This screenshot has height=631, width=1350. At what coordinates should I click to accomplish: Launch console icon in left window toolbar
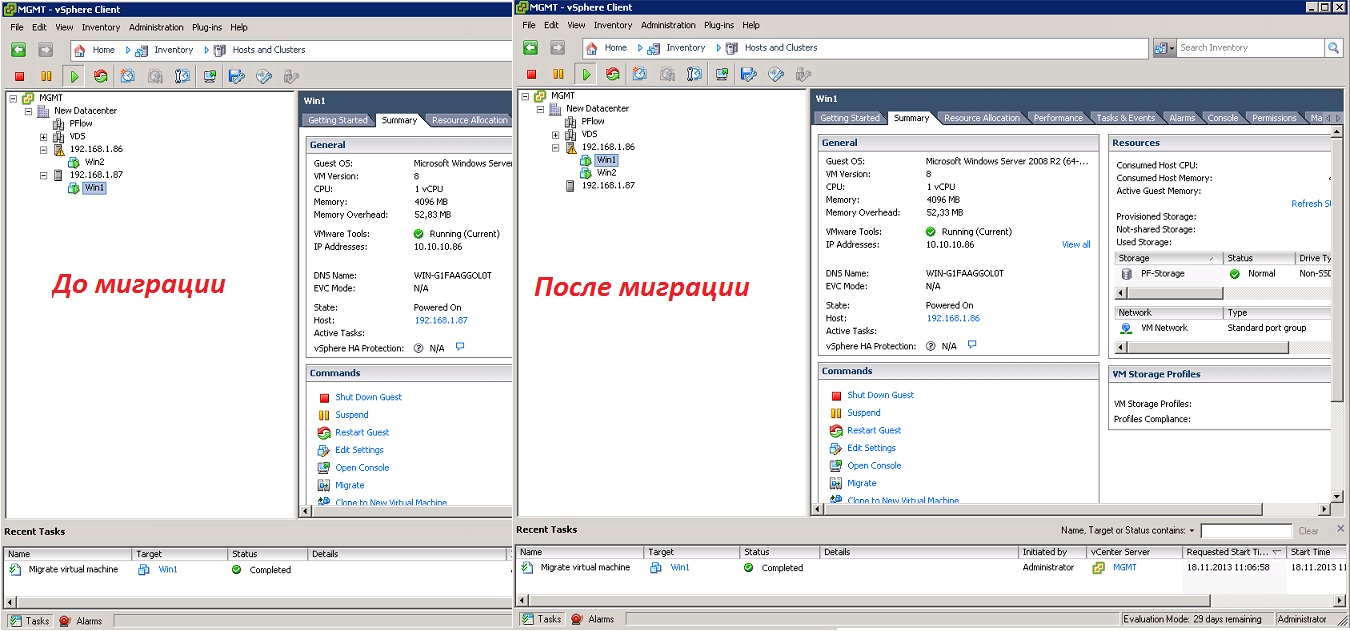point(210,76)
